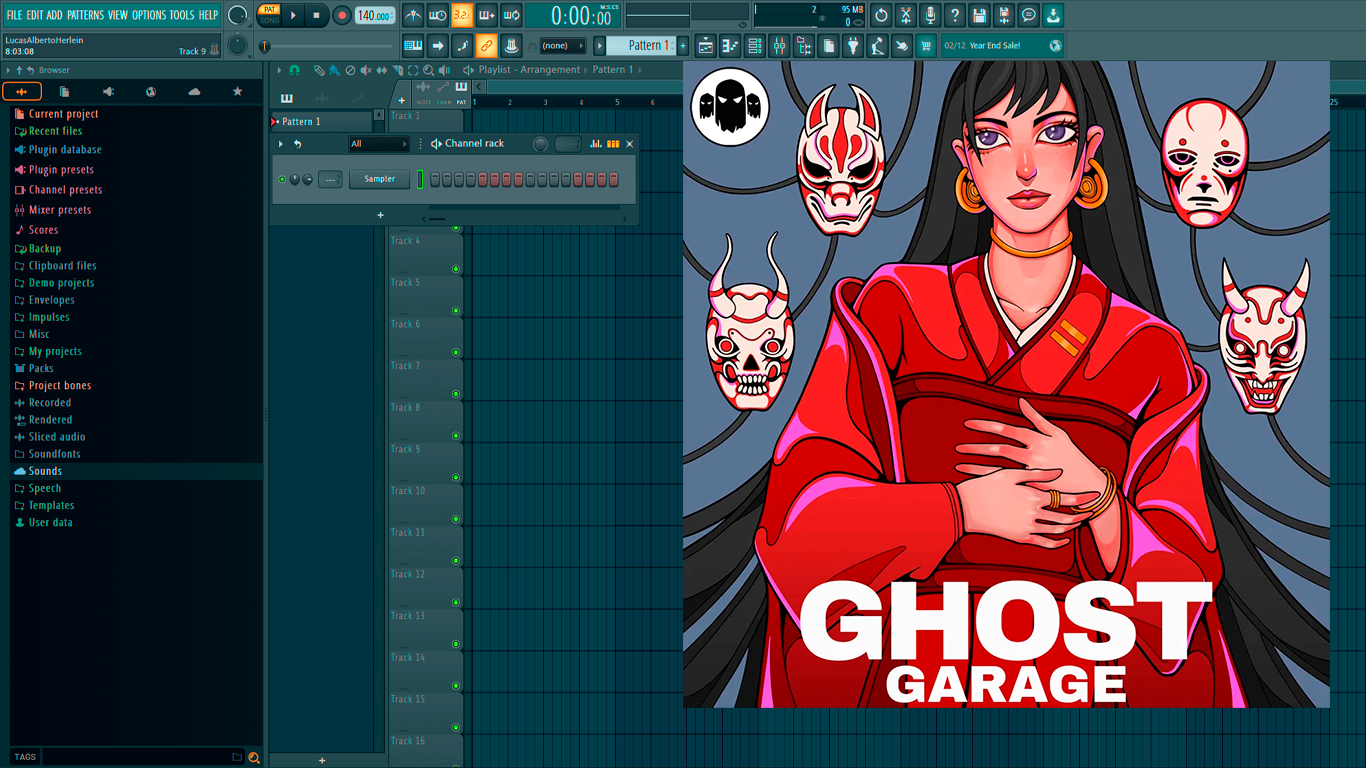Image resolution: width=1366 pixels, height=768 pixels.
Task: Click the Sampler channel button
Action: point(379,179)
